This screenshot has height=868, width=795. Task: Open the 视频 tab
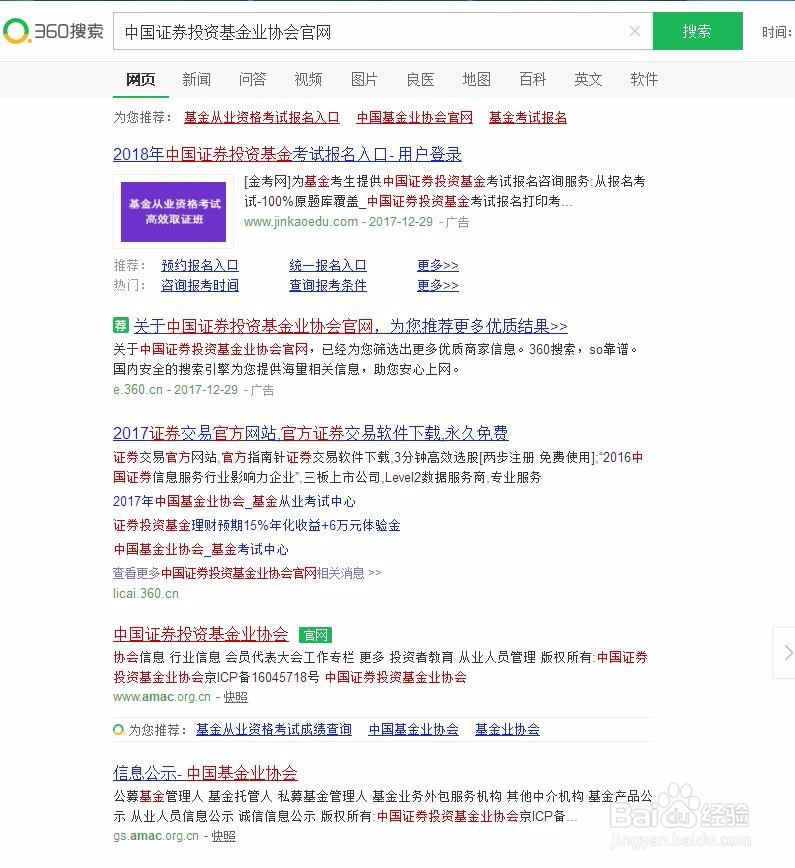click(x=308, y=79)
